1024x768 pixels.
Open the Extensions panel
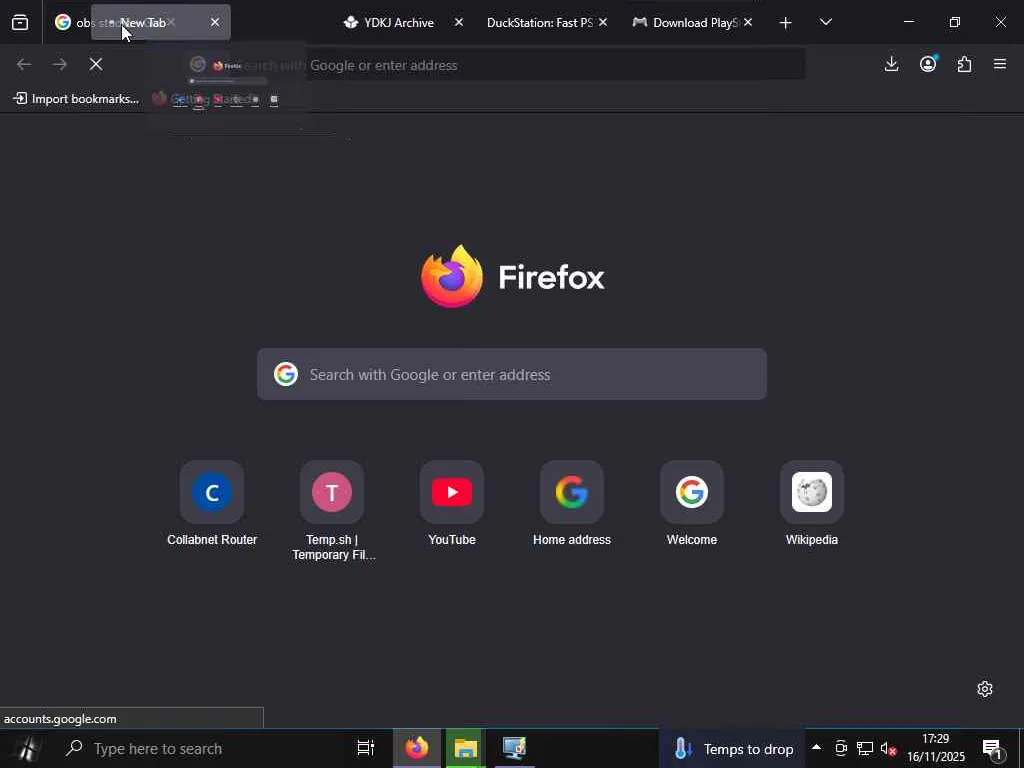tap(964, 64)
